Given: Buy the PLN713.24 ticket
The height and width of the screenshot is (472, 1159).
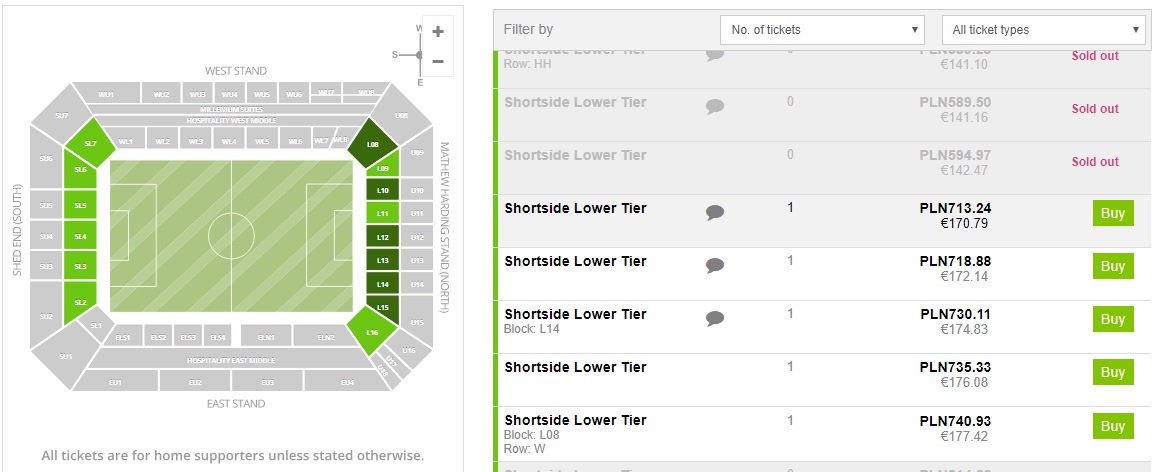Looking at the screenshot, I should pyautogui.click(x=1112, y=213).
